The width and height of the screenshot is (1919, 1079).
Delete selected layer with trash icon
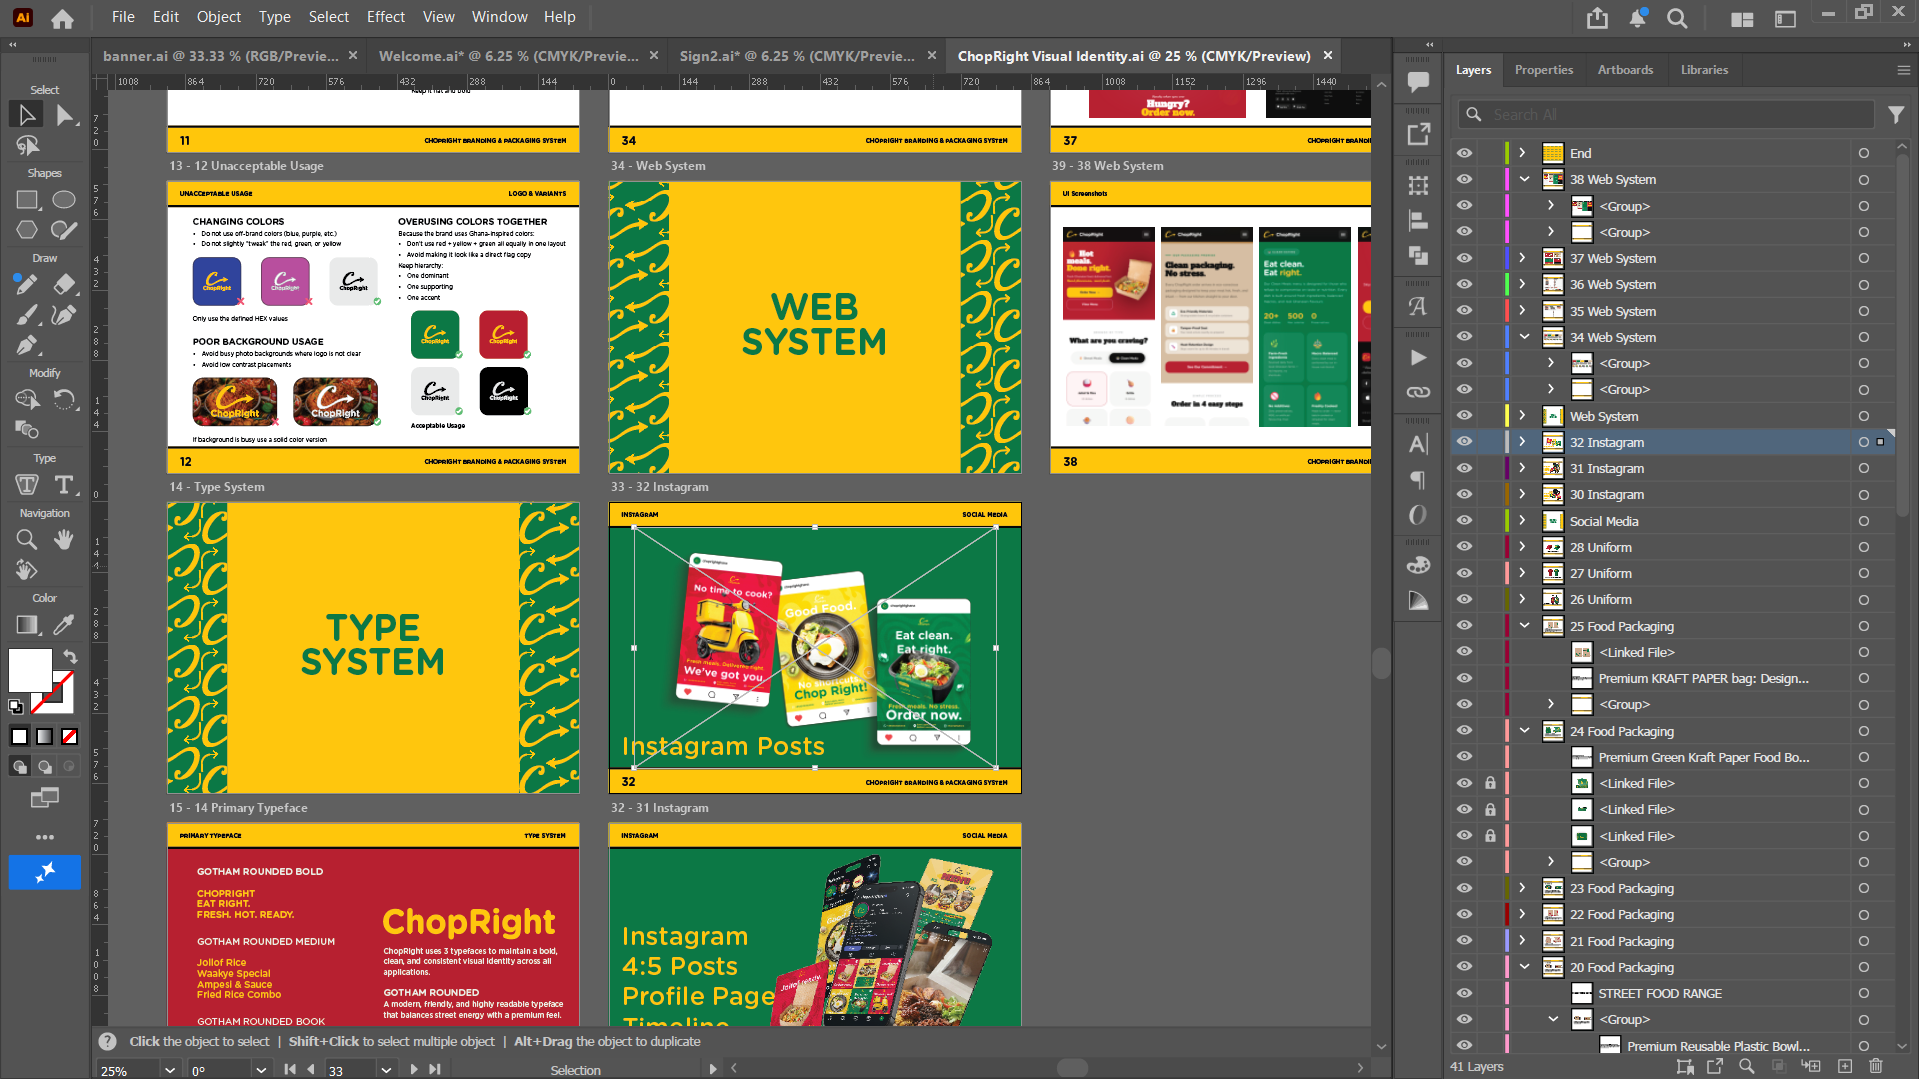coord(1876,1067)
